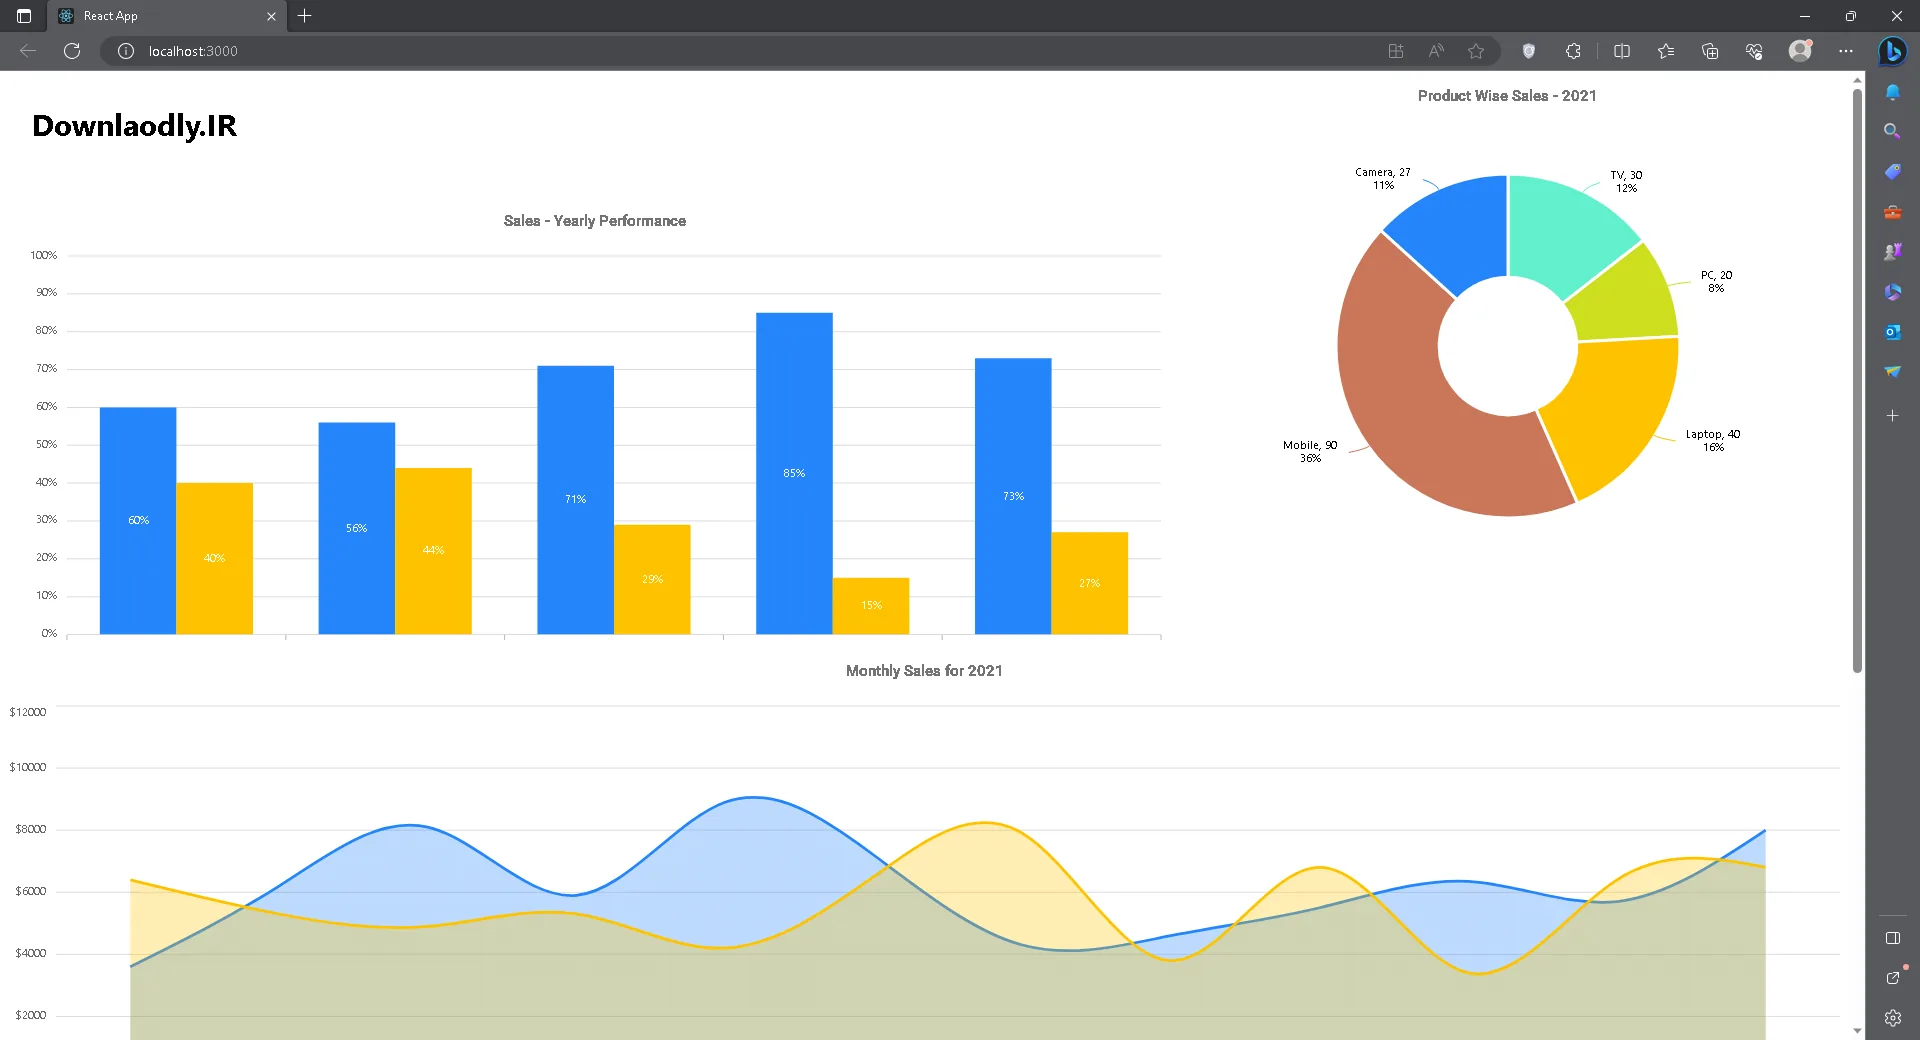This screenshot has width=1920, height=1040.
Task: Open Outlook in the sidebar
Action: tap(1892, 332)
